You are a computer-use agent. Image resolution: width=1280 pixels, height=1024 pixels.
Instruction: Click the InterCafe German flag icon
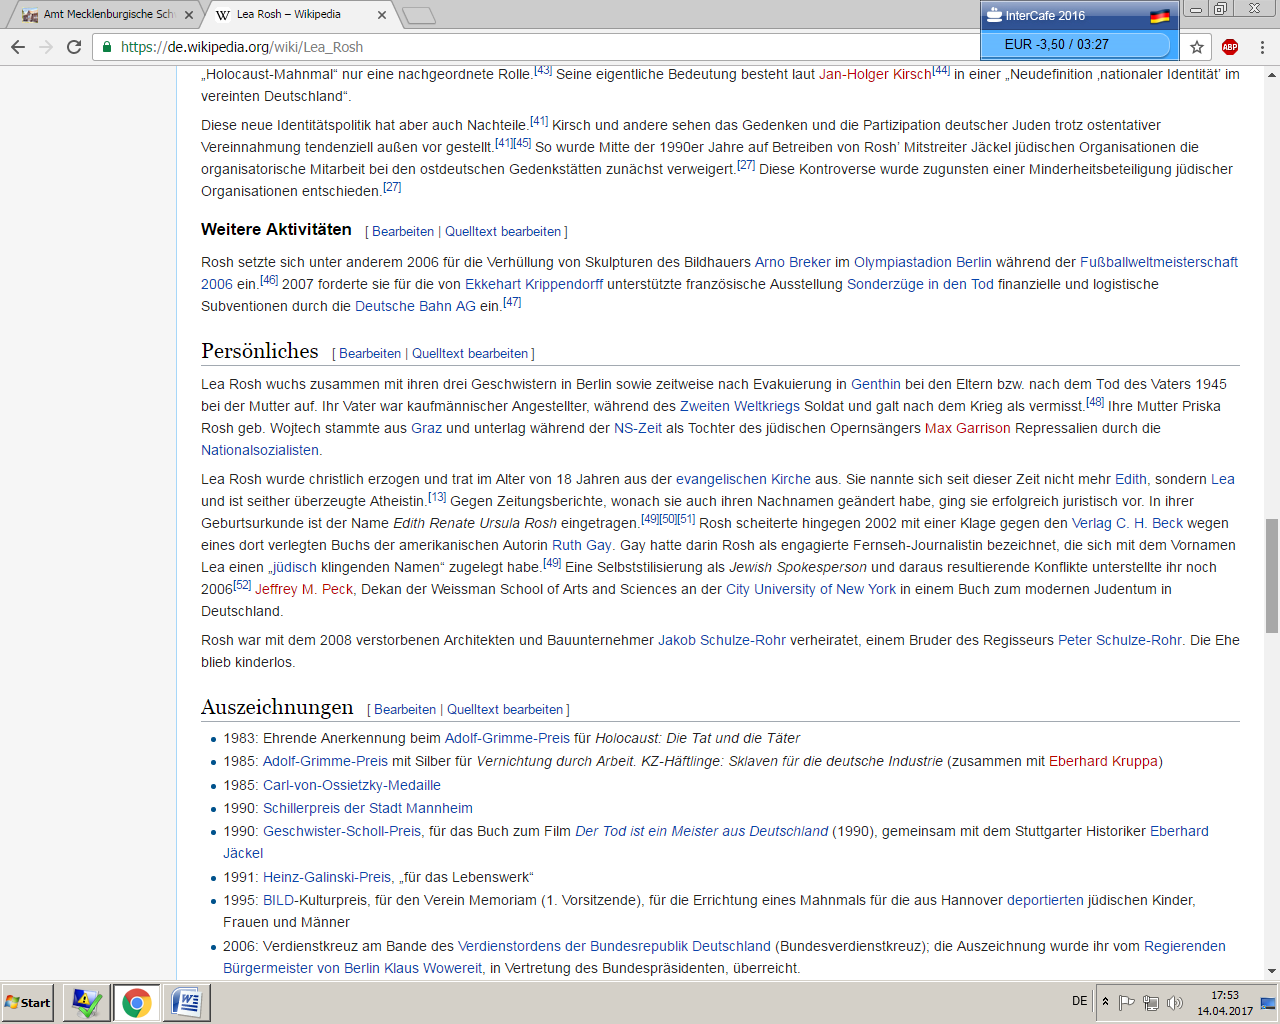pyautogui.click(x=1160, y=16)
